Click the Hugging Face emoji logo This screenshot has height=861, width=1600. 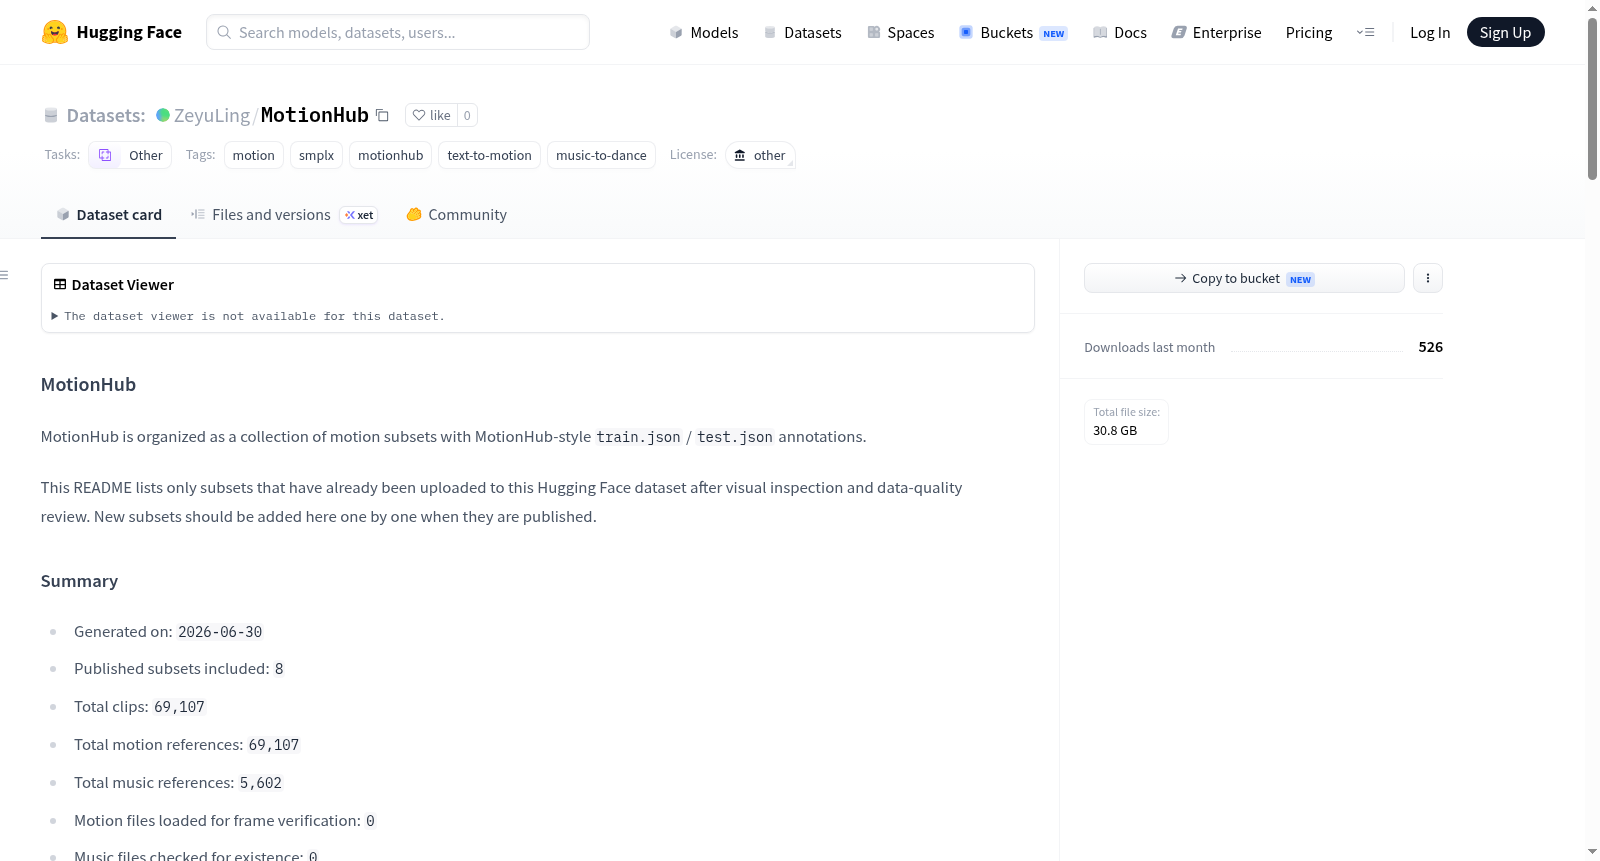point(55,32)
